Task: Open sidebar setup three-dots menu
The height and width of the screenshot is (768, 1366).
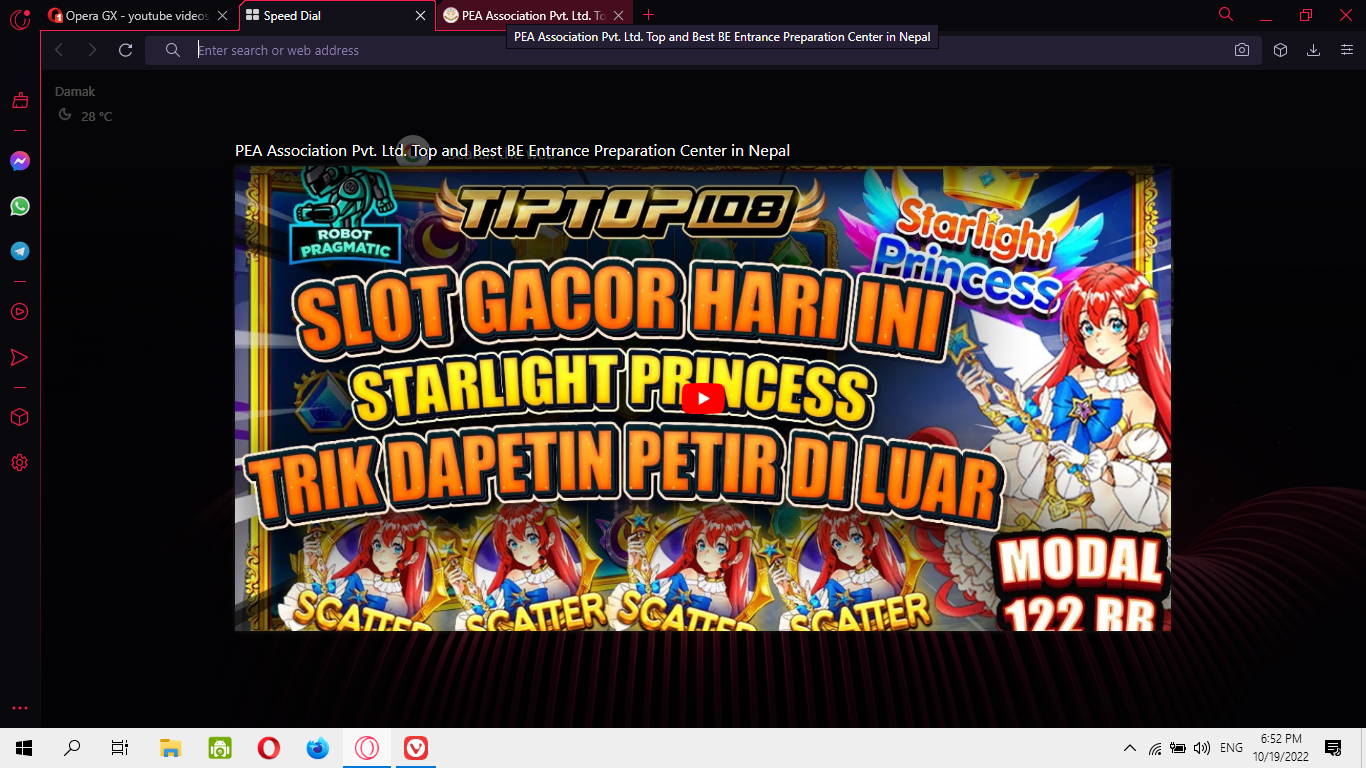Action: (20, 708)
